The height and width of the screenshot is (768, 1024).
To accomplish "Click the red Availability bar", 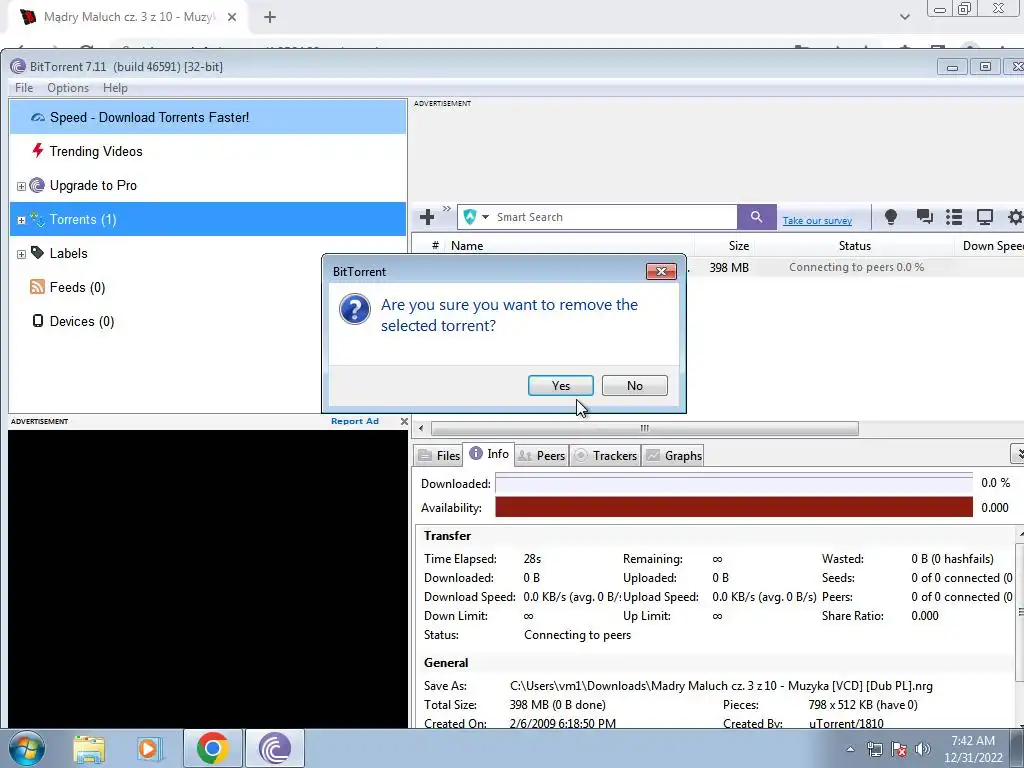I will point(733,507).
